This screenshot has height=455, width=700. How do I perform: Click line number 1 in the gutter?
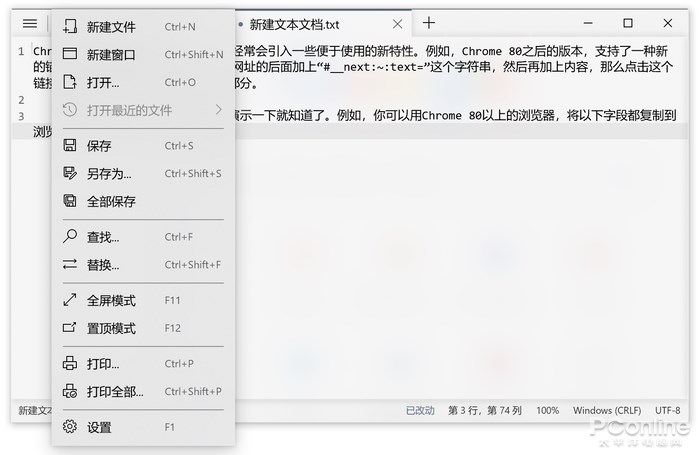pos(21,51)
